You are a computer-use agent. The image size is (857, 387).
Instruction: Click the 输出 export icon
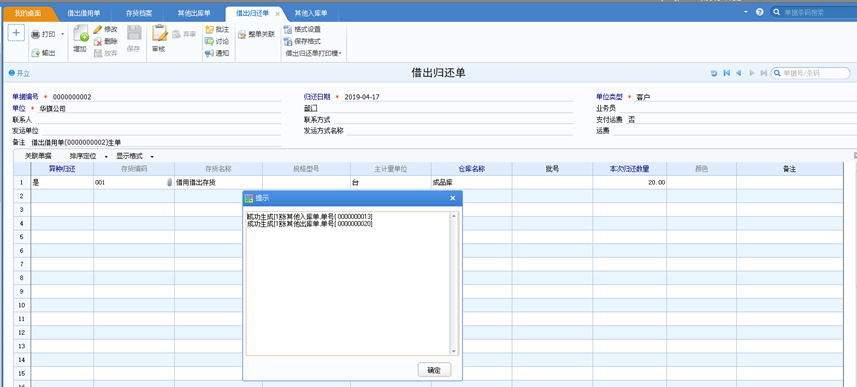pos(36,52)
